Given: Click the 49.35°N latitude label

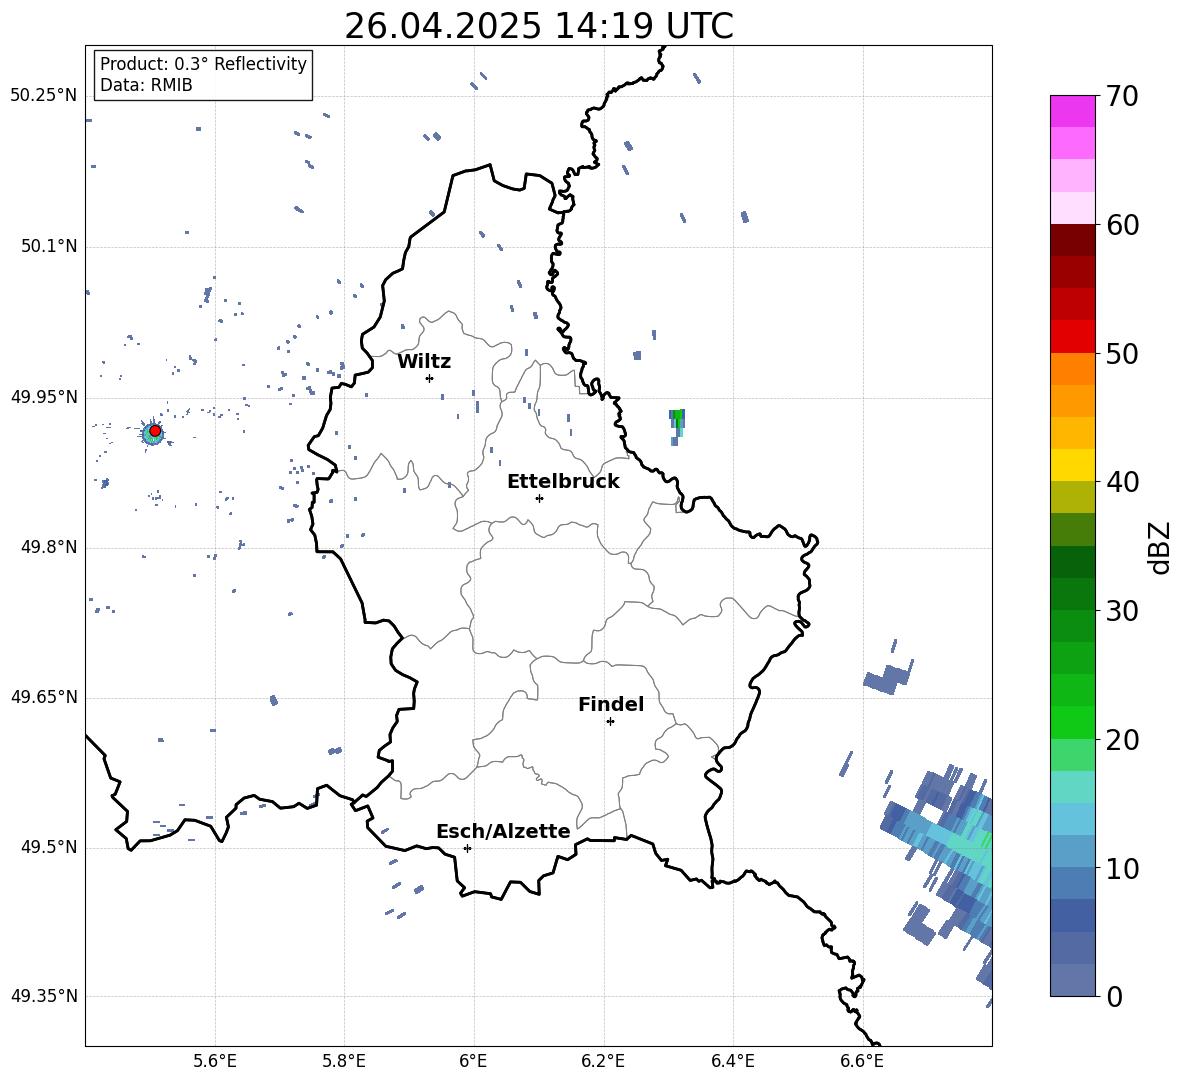Looking at the screenshot, I should (x=44, y=996).
